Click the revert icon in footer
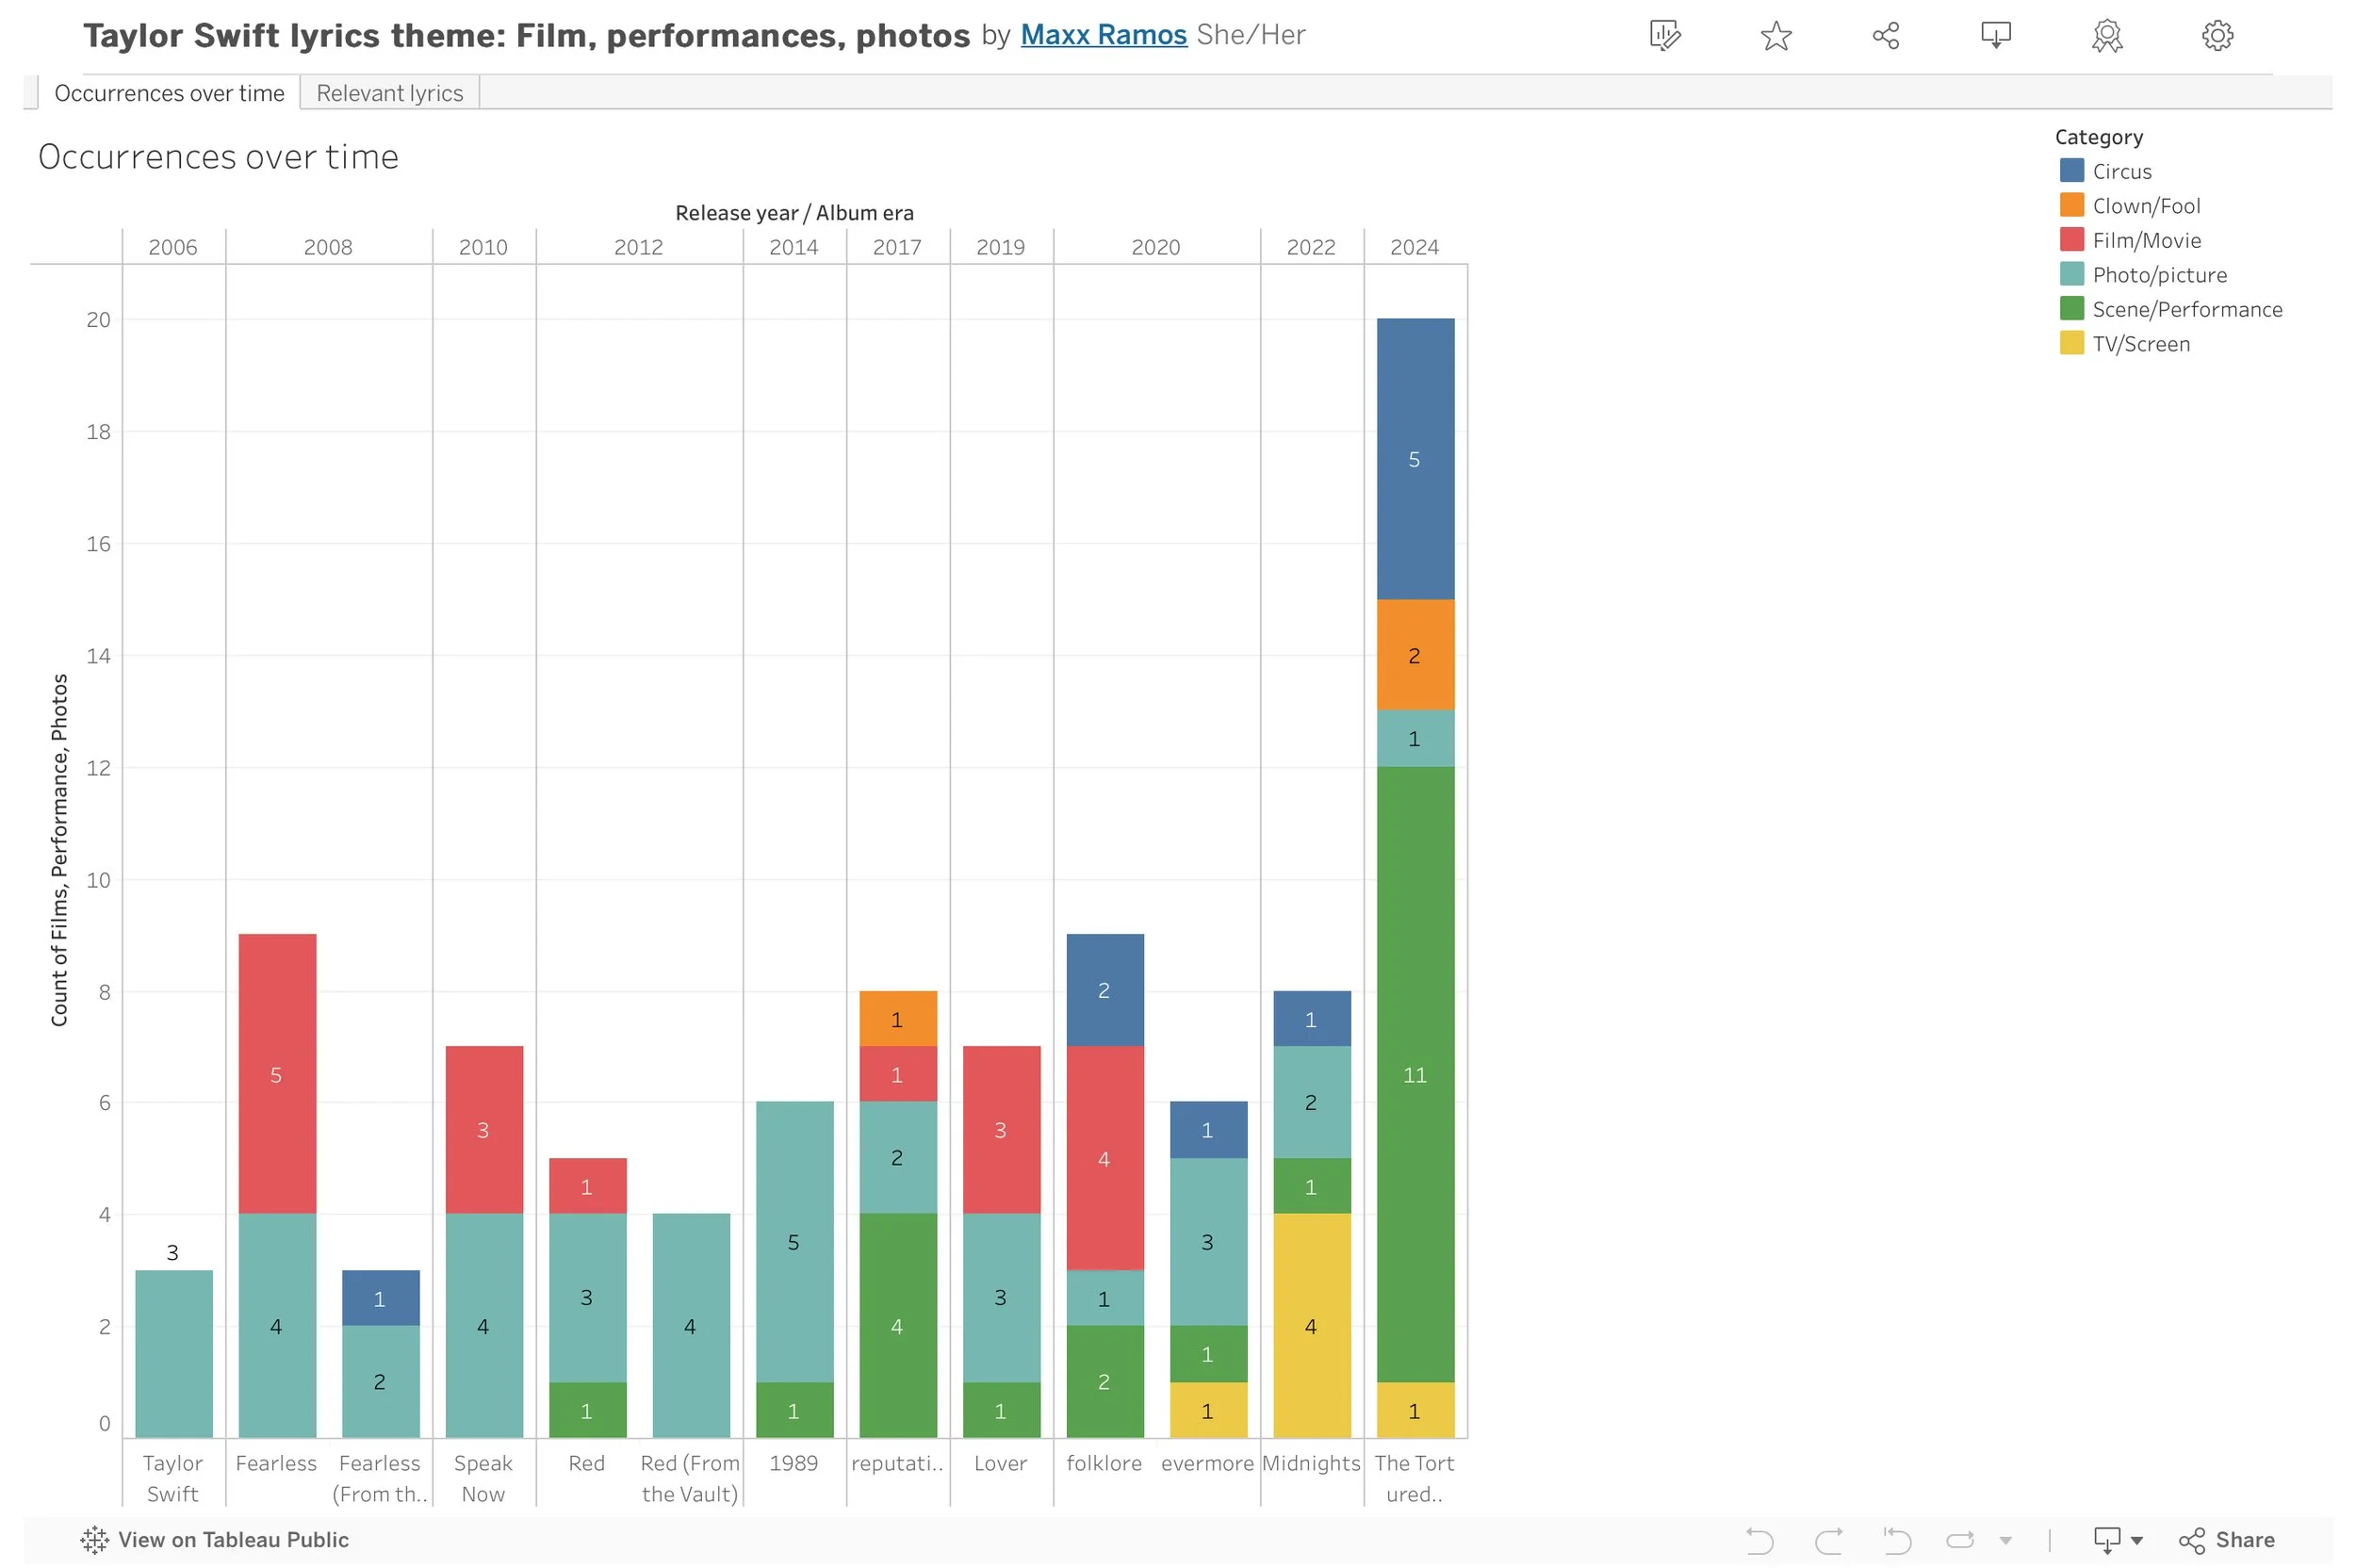This screenshot has height=1568, width=2356. [x=1896, y=1540]
